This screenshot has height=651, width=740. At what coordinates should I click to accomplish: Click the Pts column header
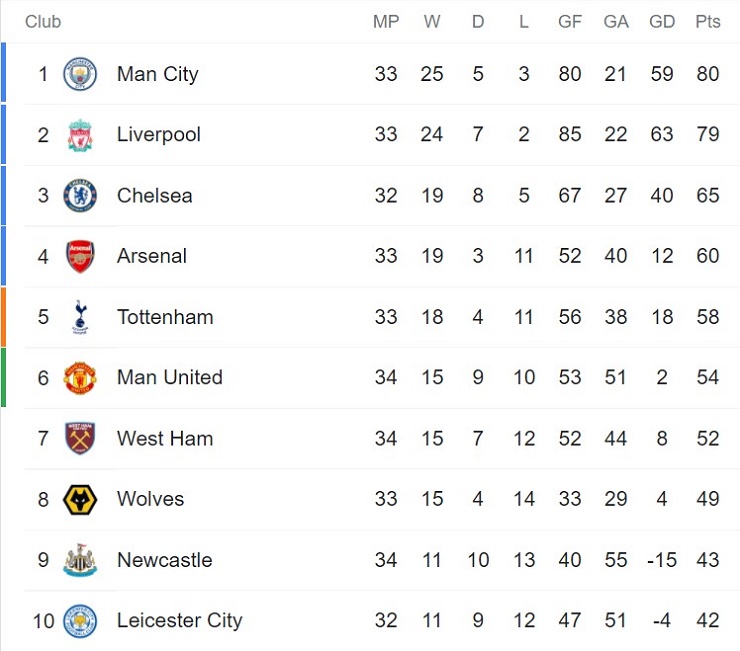[707, 22]
